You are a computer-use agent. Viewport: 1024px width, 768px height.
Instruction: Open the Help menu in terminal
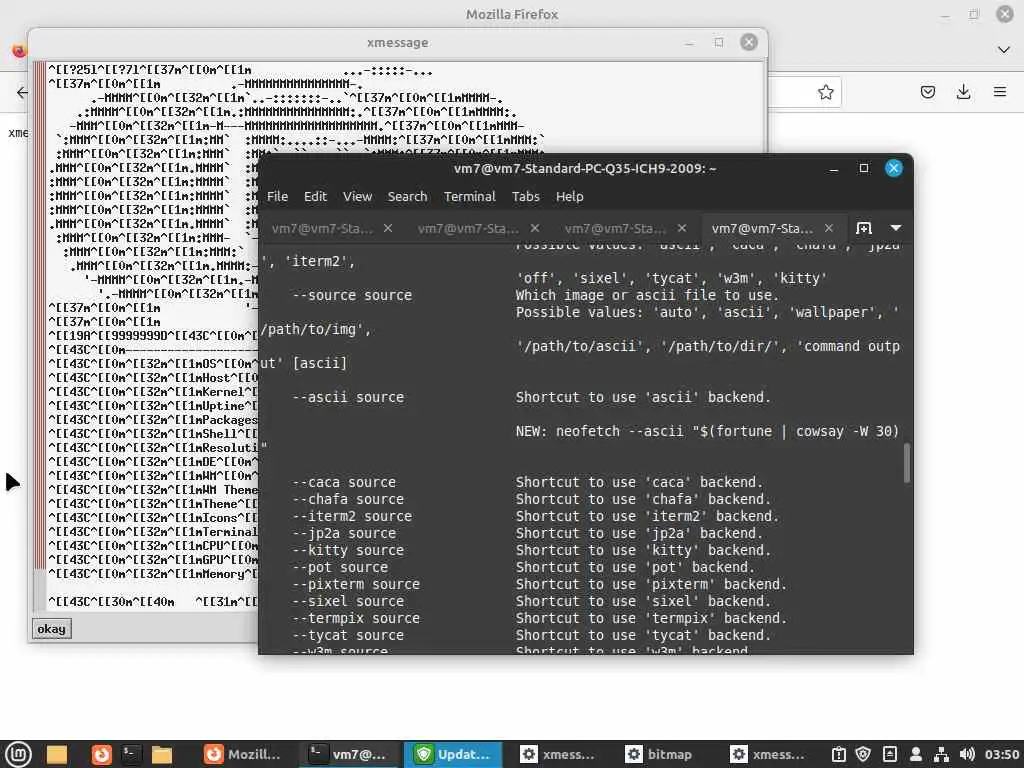tap(569, 197)
